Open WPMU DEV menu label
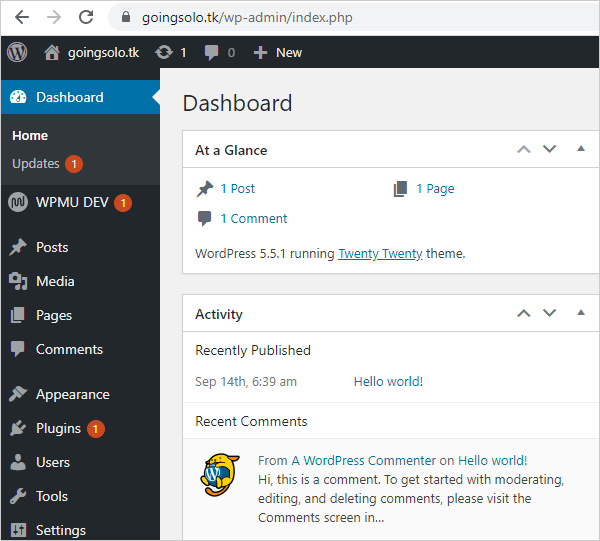 [72, 202]
